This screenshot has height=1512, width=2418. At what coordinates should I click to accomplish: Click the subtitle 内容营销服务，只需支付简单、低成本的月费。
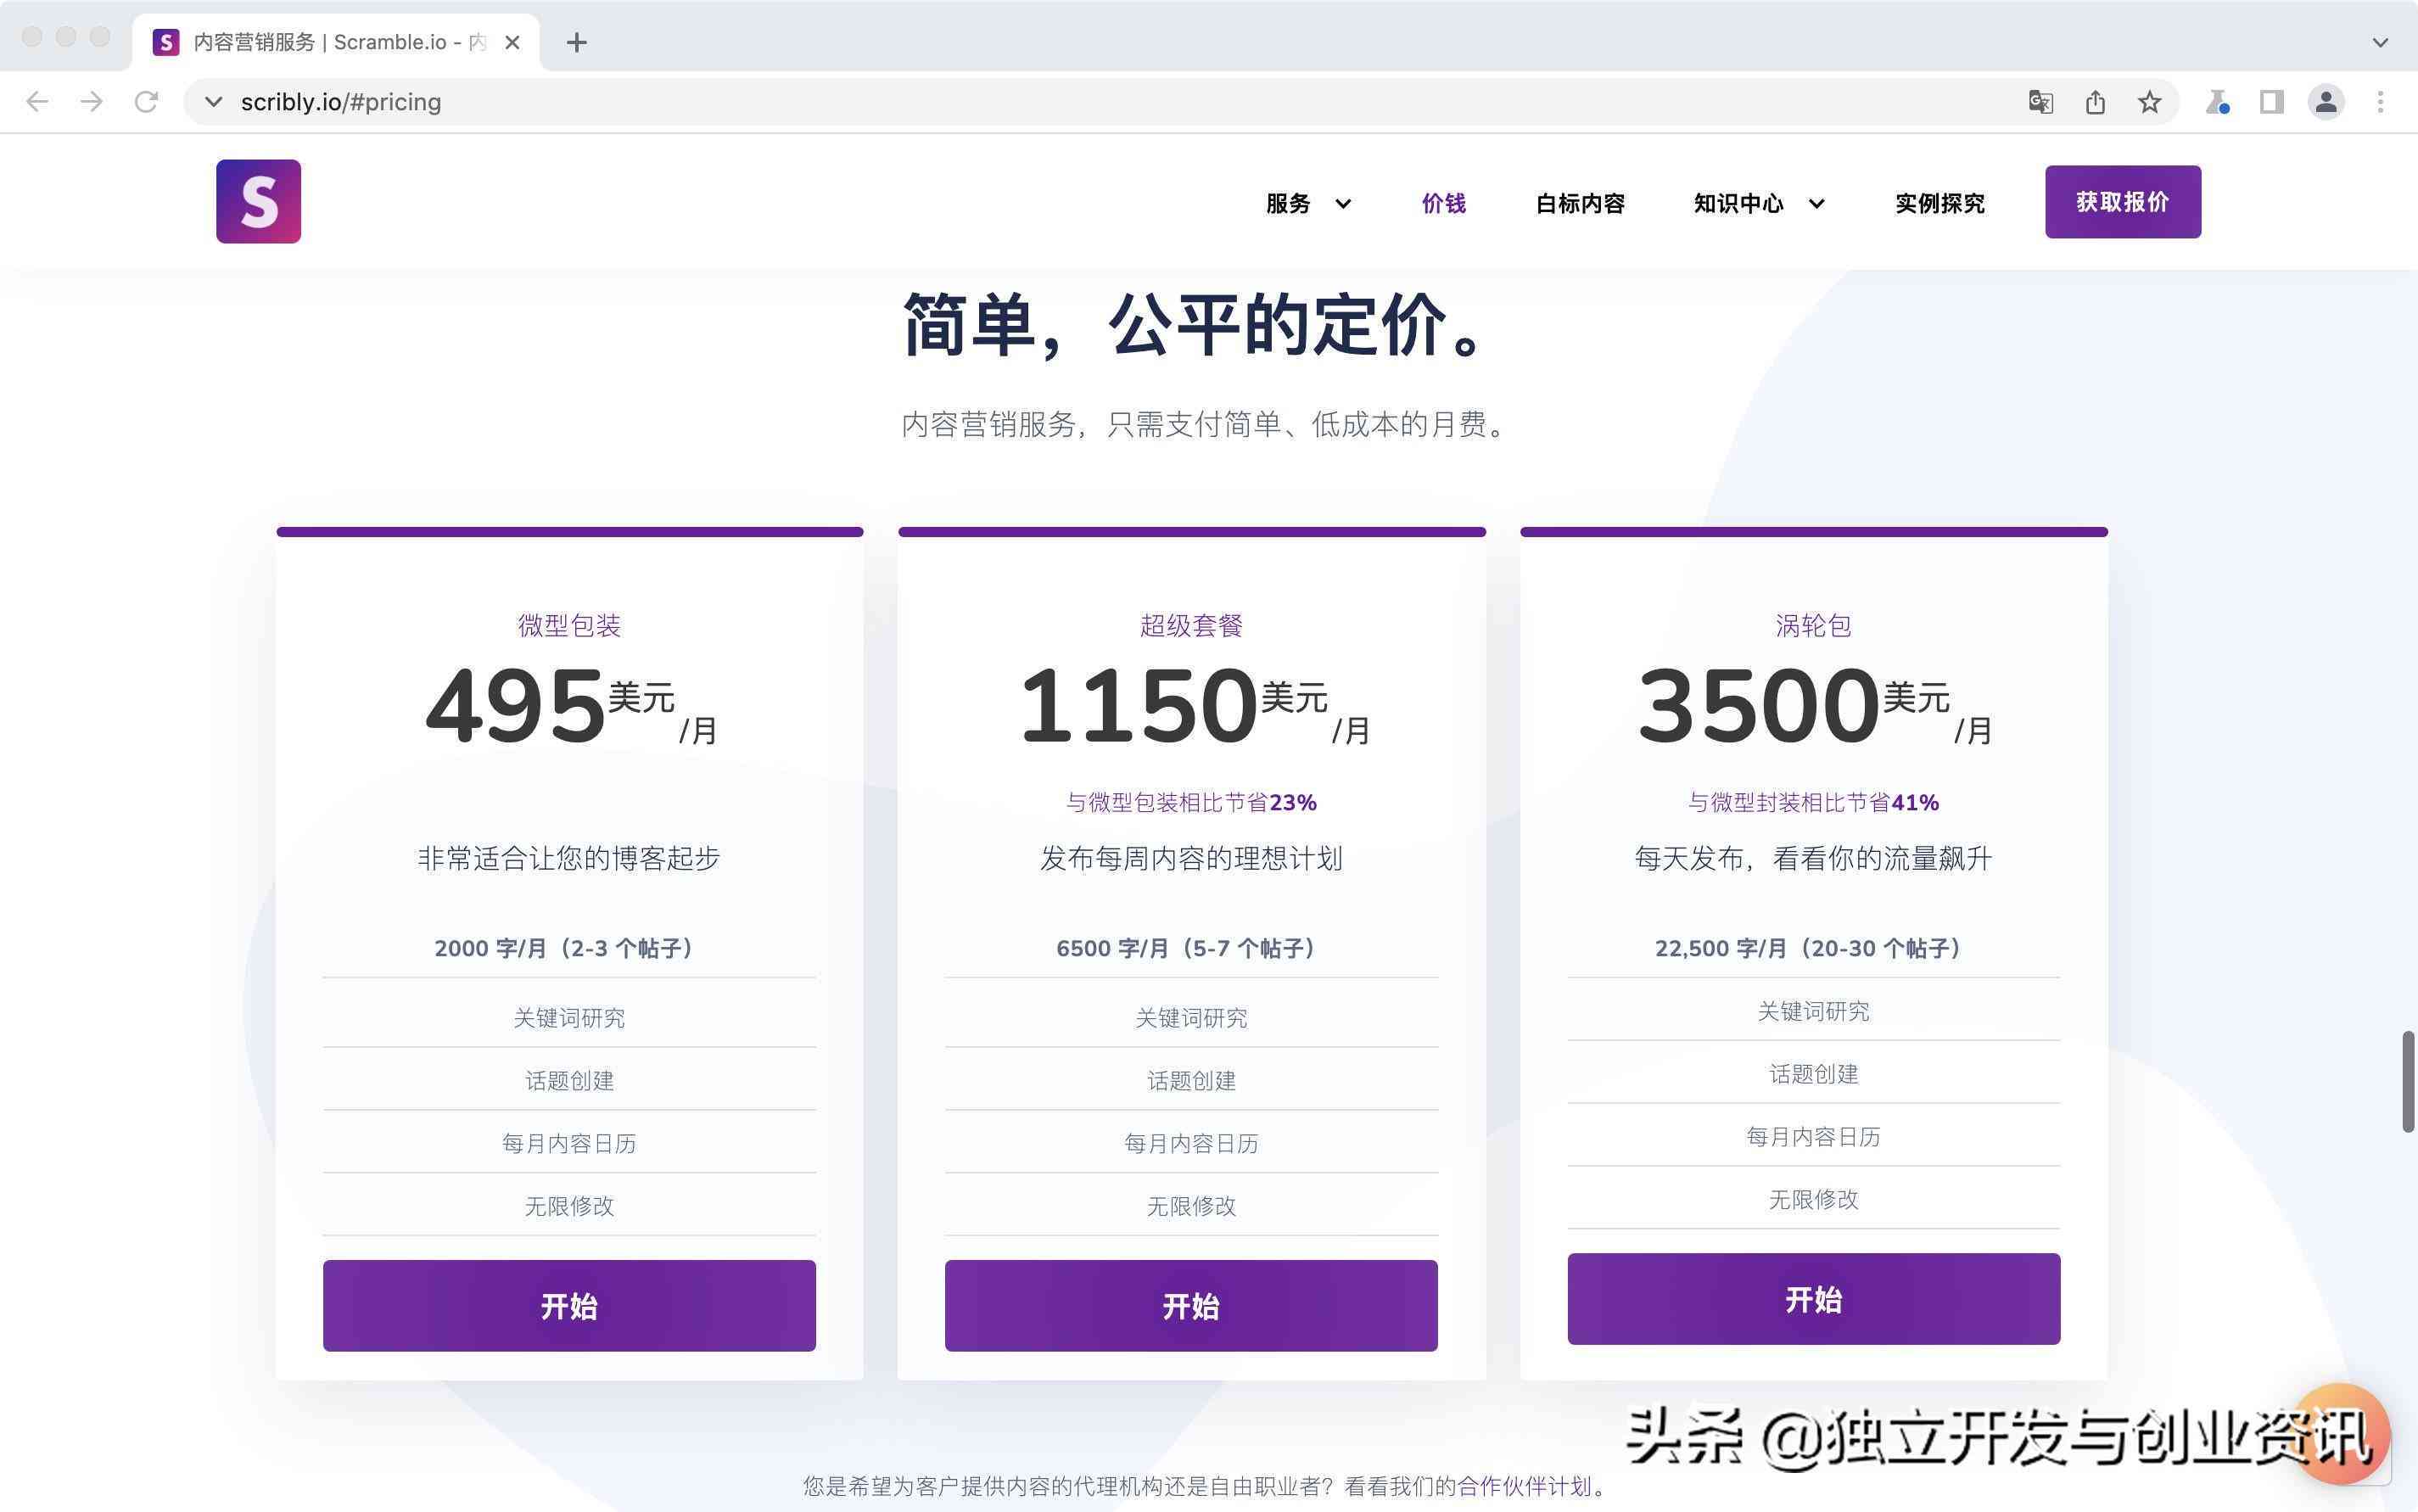pyautogui.click(x=1205, y=424)
